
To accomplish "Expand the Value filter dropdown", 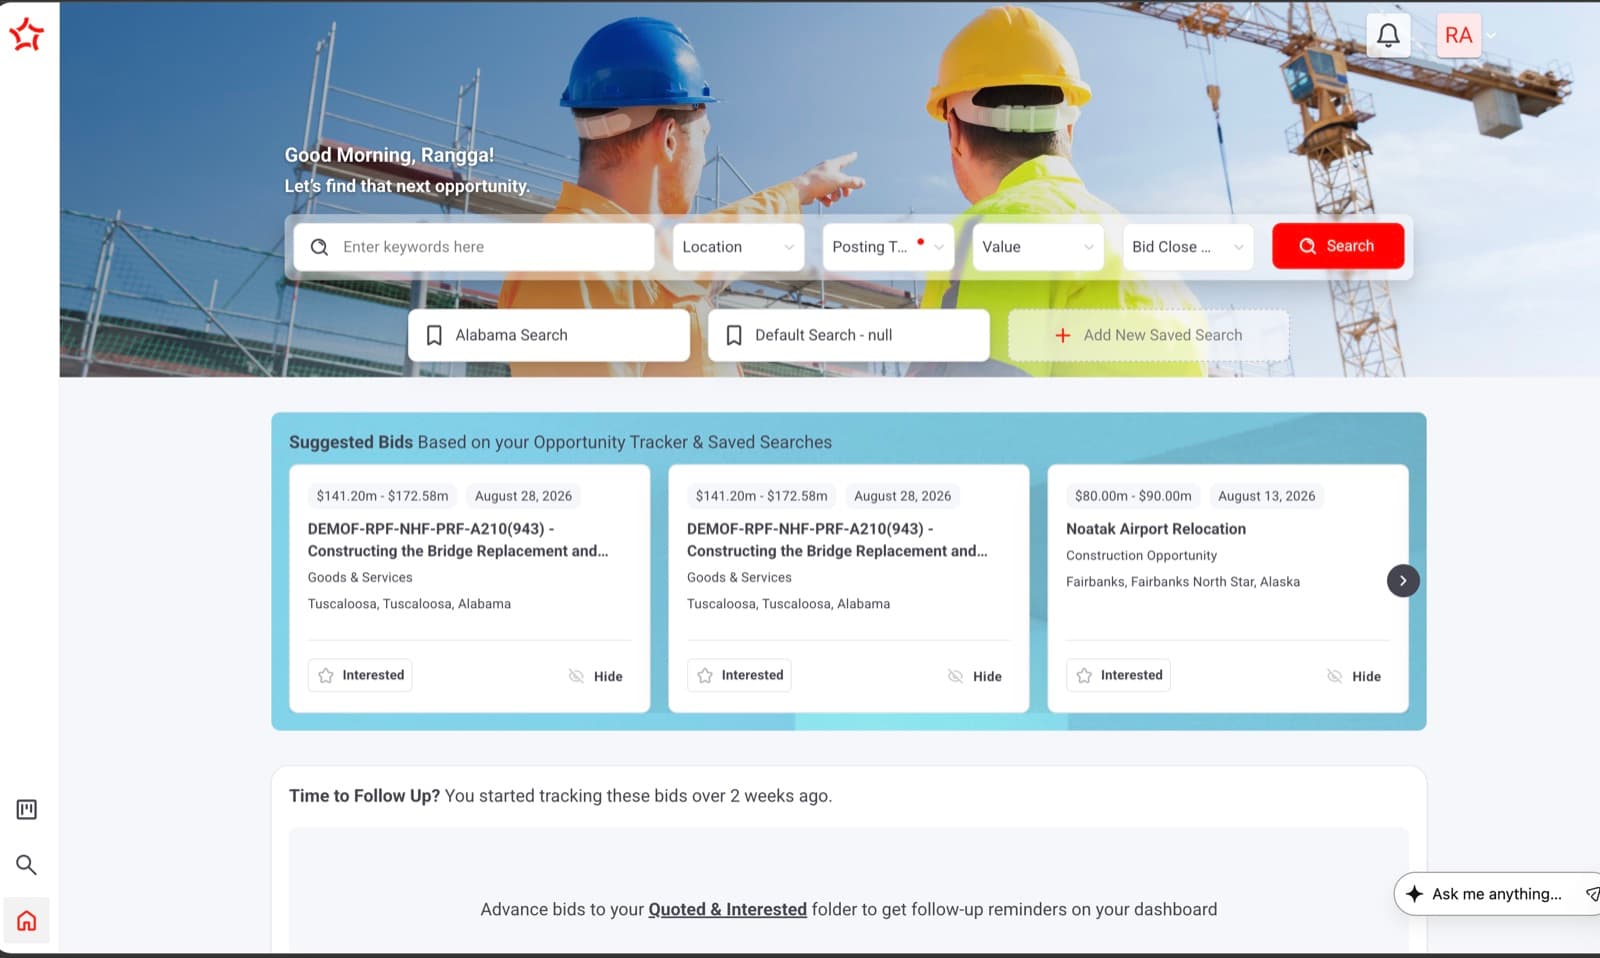I will [1038, 247].
